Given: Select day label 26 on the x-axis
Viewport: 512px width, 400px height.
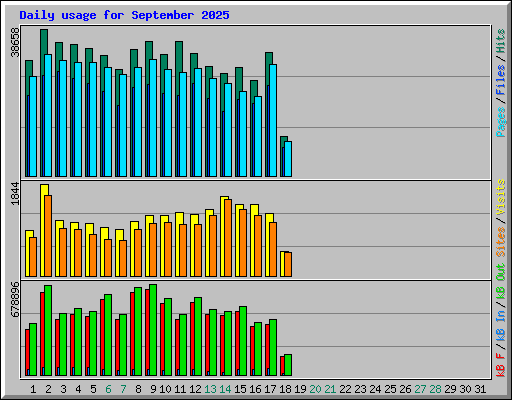Looking at the screenshot, I should tap(405, 389).
